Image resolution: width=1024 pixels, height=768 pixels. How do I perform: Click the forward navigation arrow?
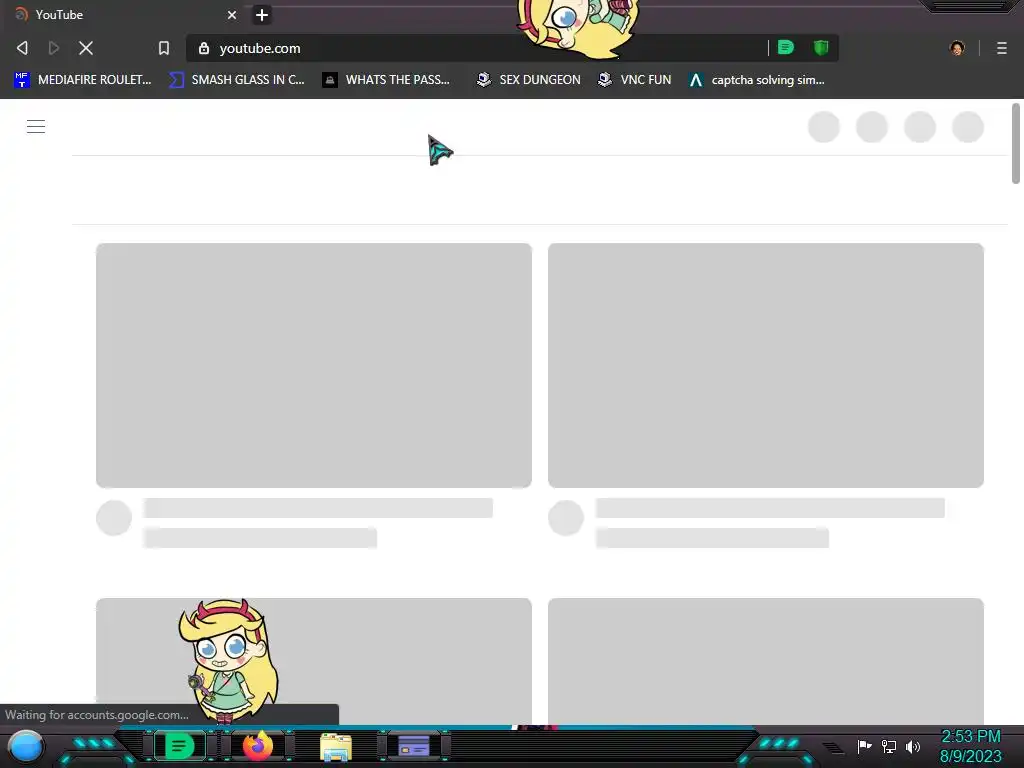tap(54, 48)
